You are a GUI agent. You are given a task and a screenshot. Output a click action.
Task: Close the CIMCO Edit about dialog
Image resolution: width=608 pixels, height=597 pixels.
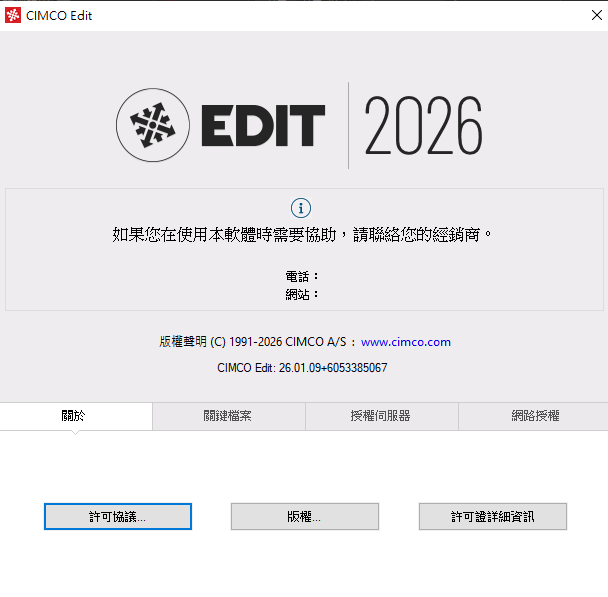pos(597,15)
